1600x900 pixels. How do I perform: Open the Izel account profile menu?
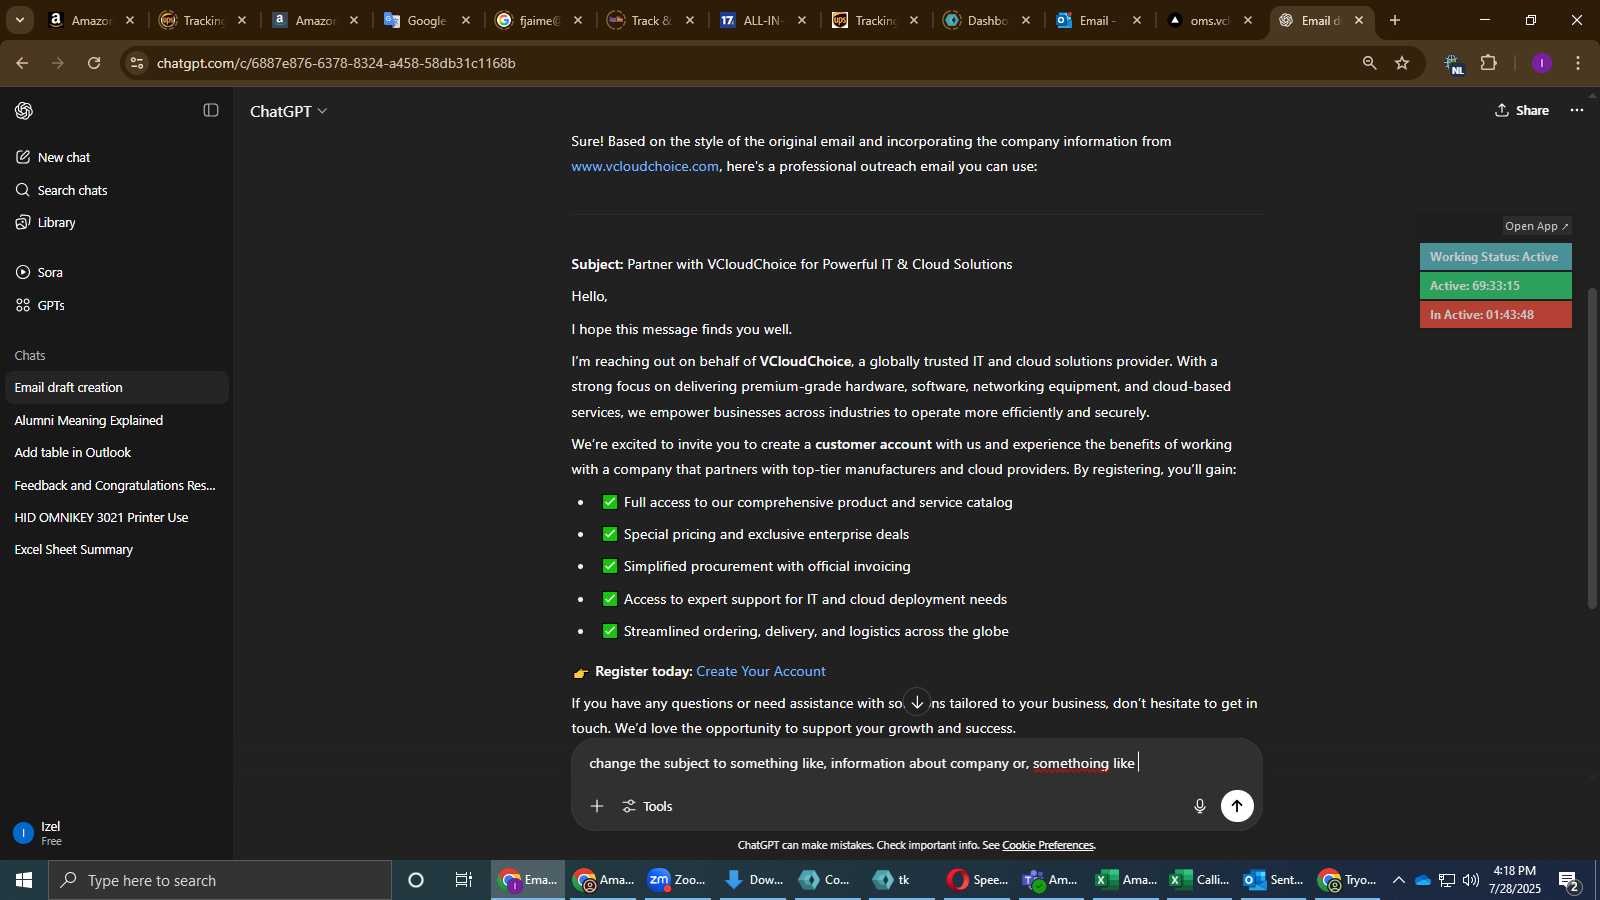click(116, 833)
